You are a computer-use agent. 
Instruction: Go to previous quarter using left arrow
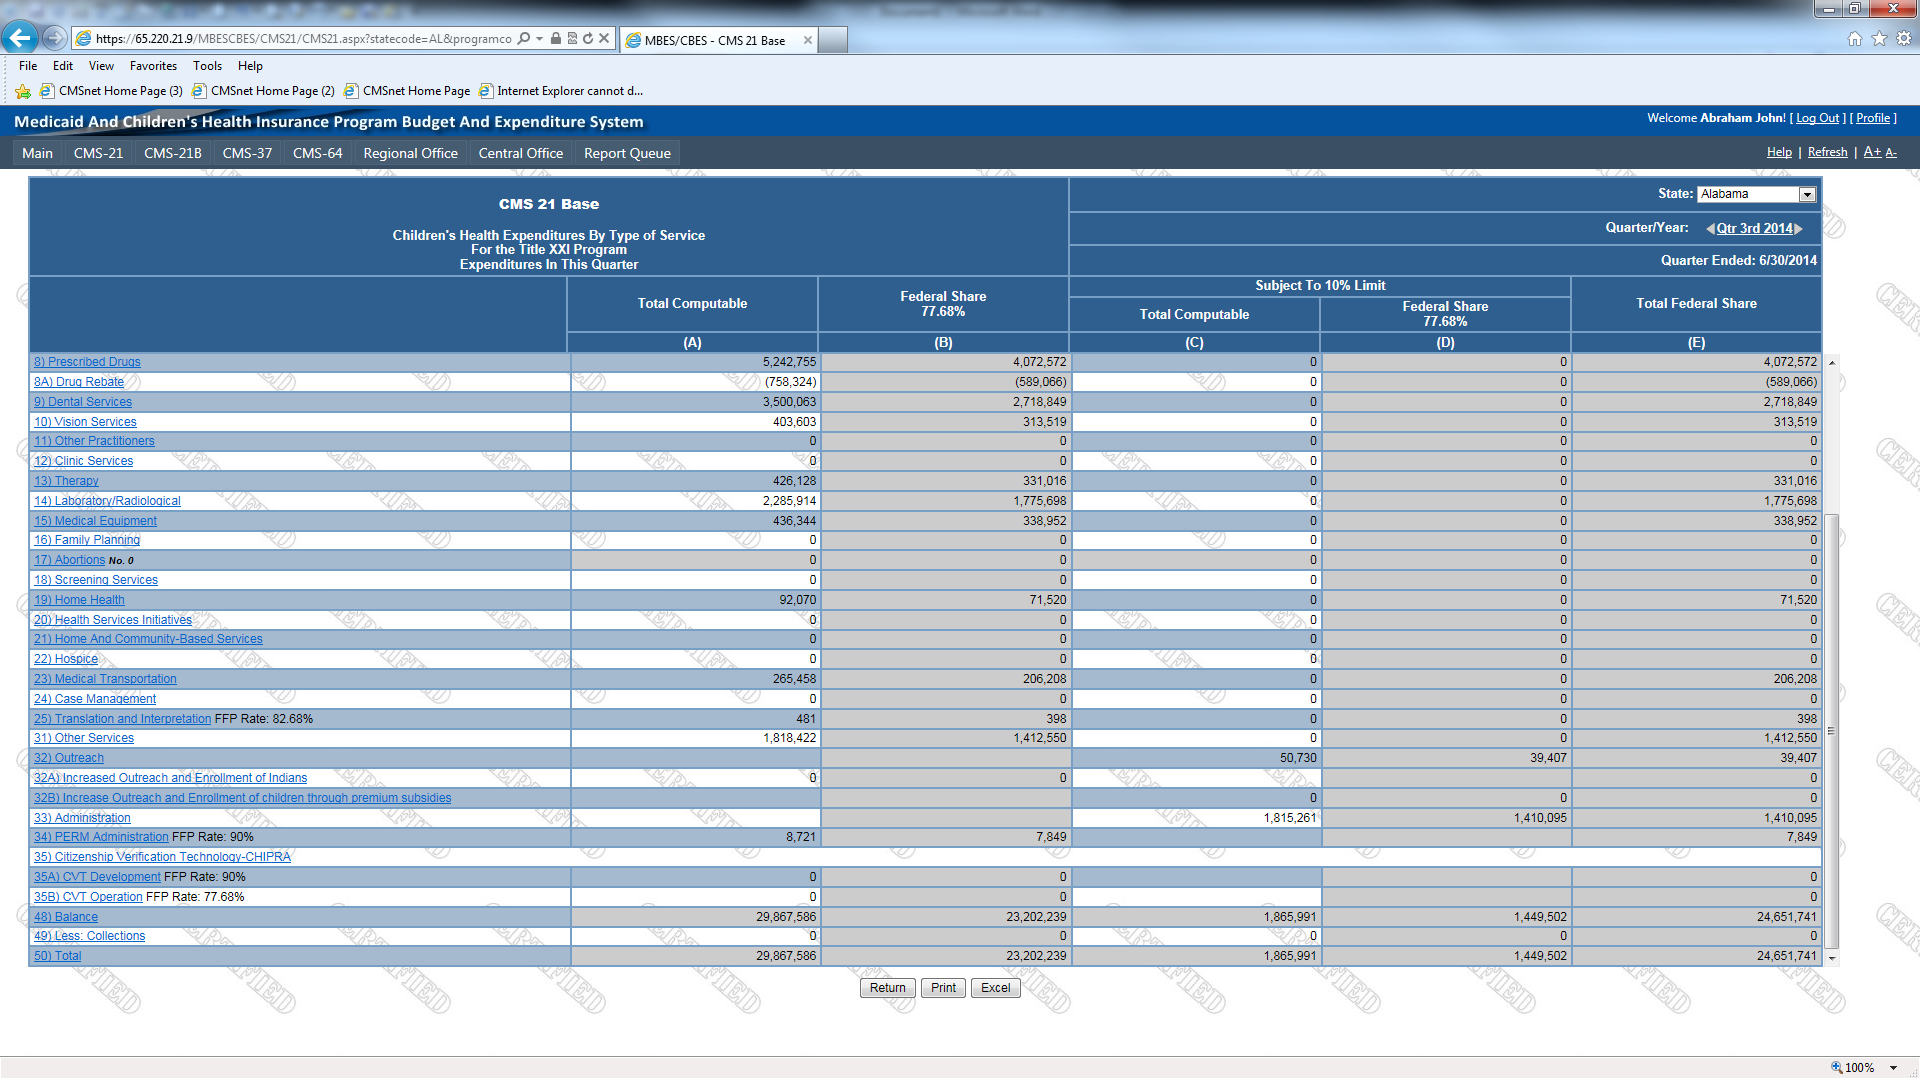click(1710, 229)
